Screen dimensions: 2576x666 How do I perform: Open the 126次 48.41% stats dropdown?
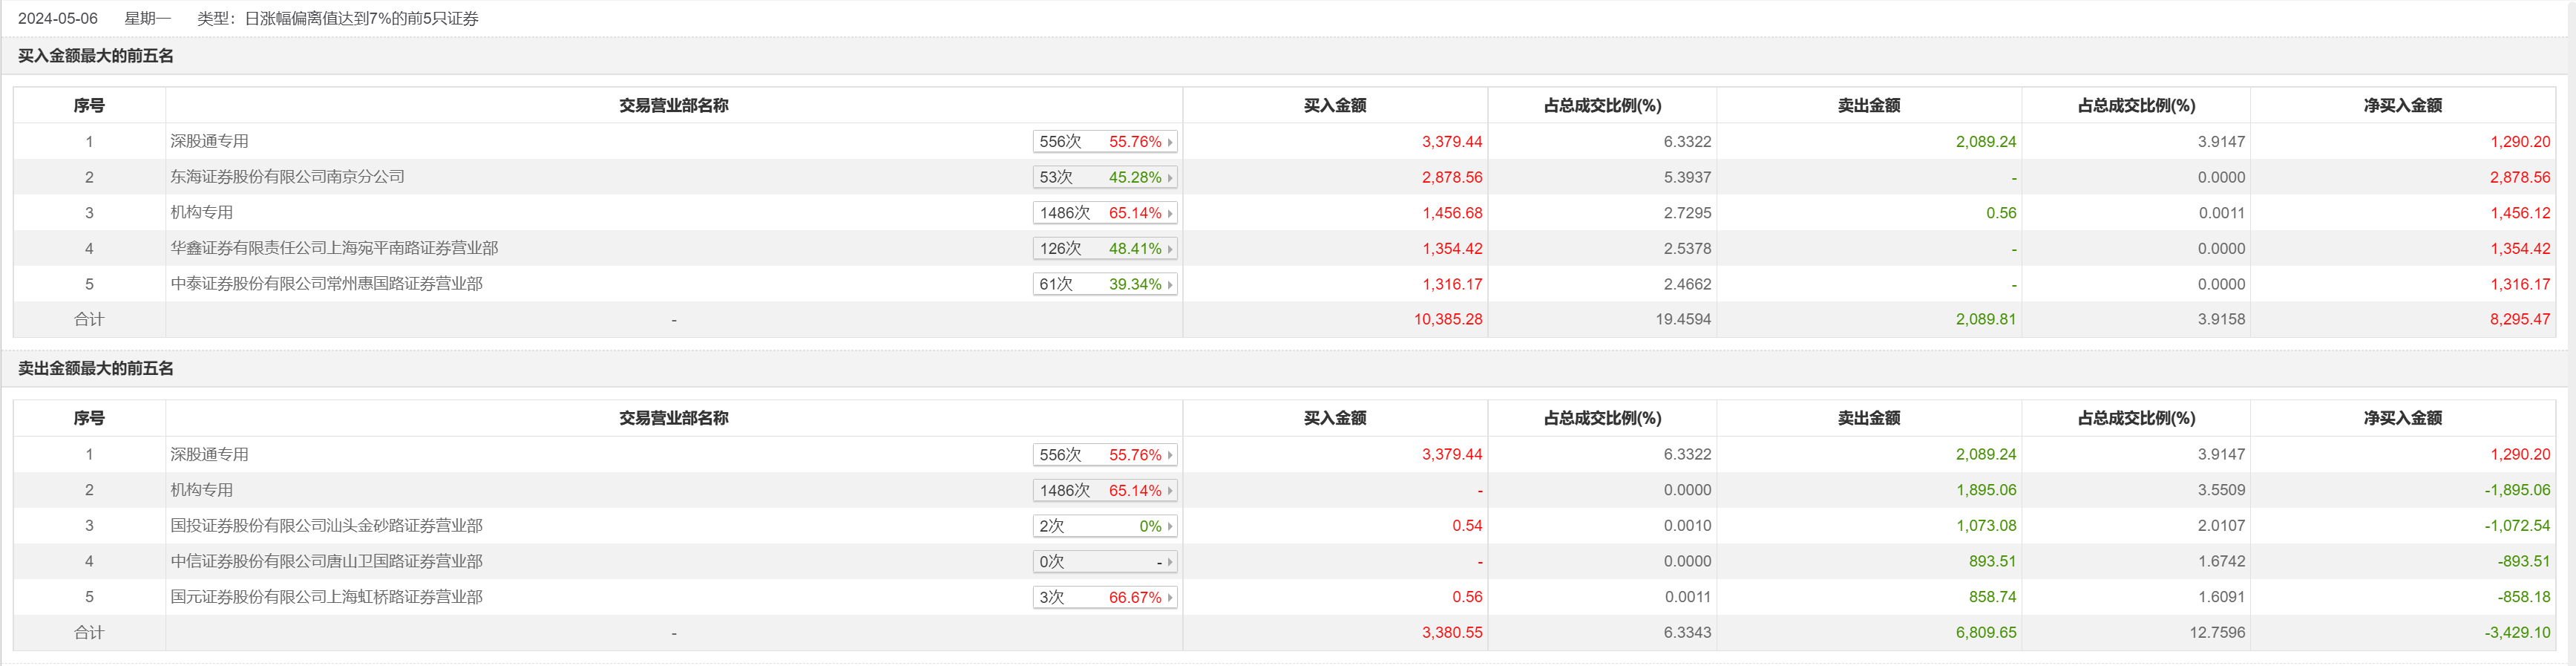[x=1104, y=248]
